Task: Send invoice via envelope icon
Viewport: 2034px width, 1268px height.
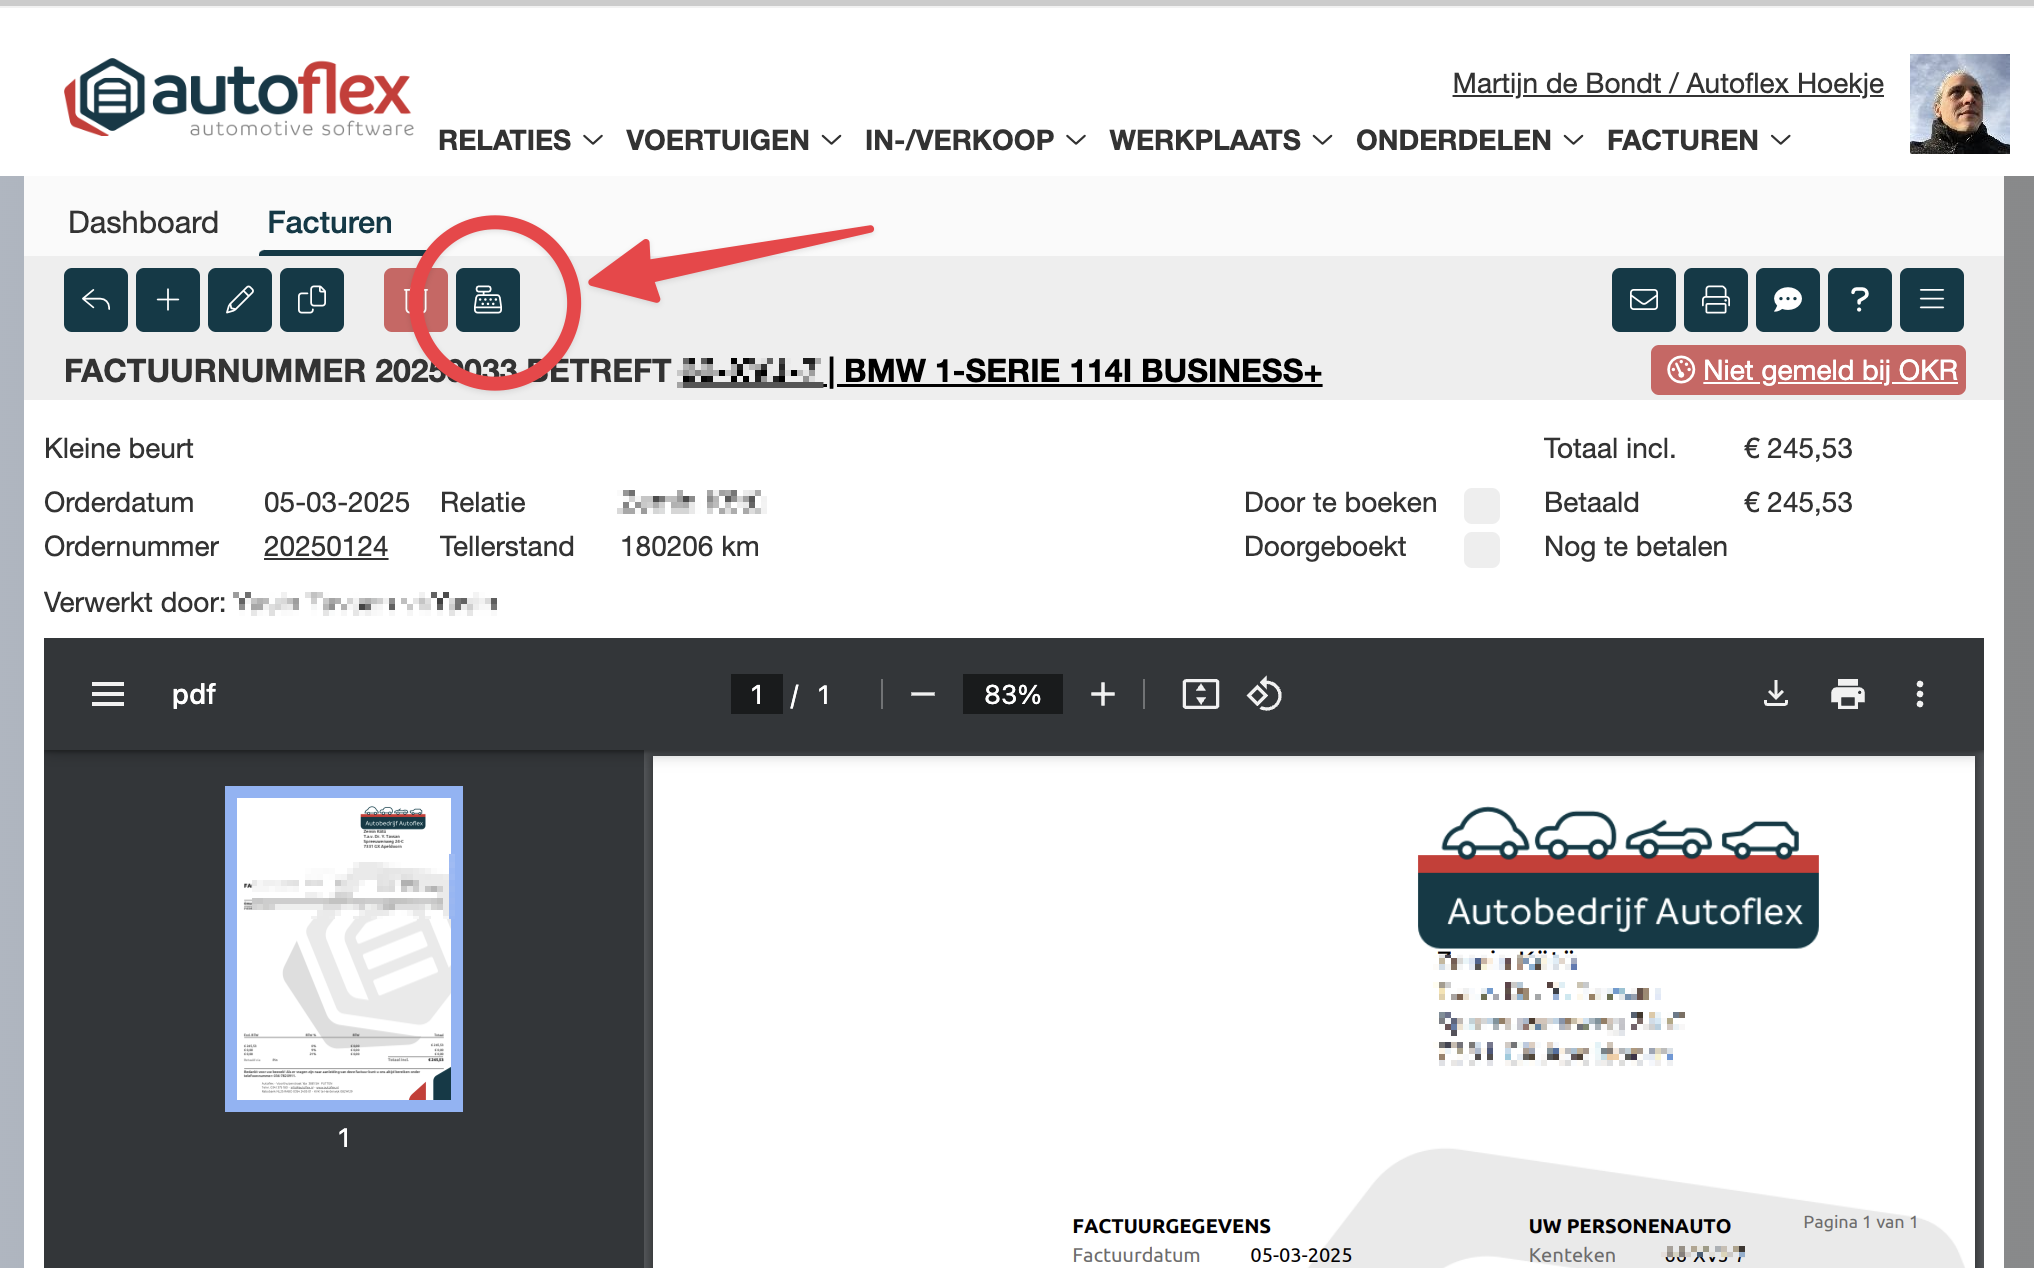Action: pyautogui.click(x=1643, y=300)
